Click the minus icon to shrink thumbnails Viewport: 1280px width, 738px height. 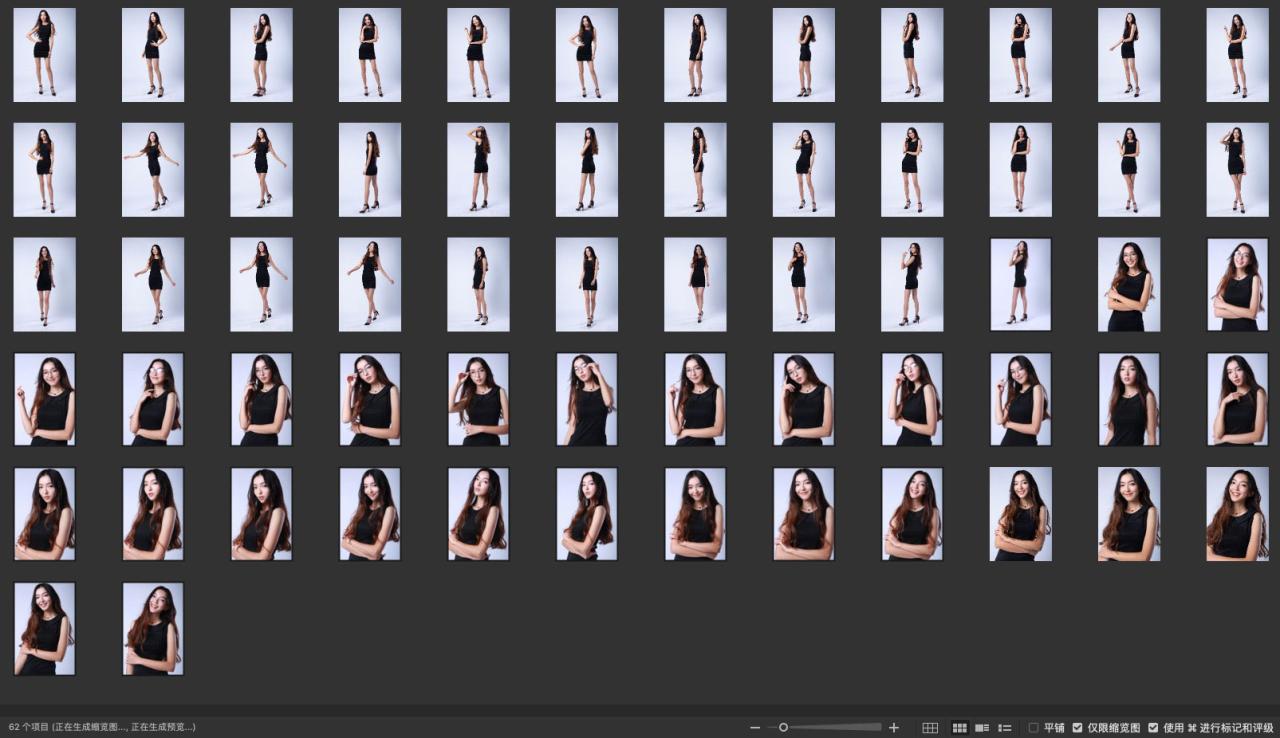pos(755,728)
